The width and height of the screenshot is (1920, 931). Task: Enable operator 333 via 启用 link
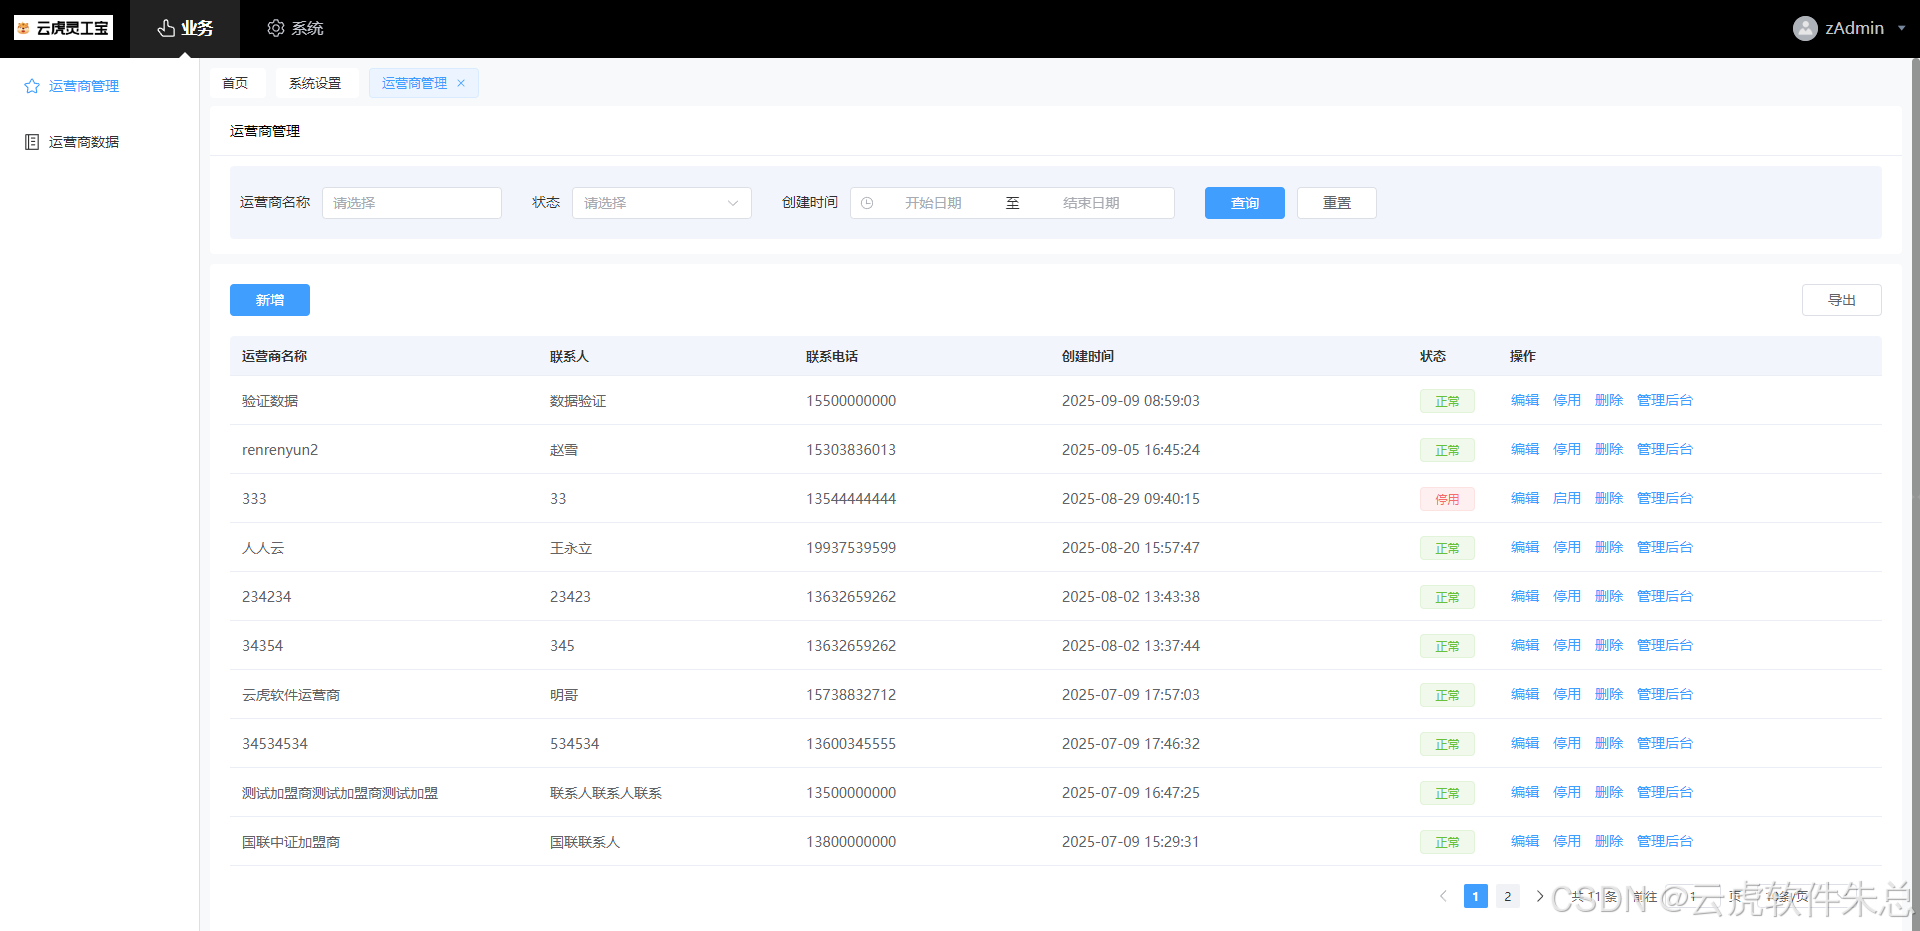[1566, 499]
